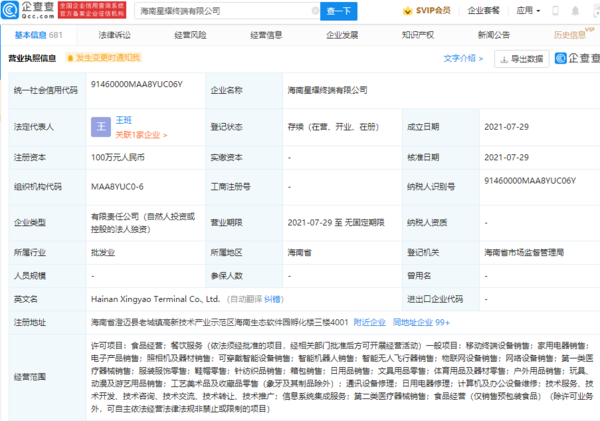Screen dimensions: 600x421
Task: Select status 存续（在营、开业、在册）
Action: 333,127
